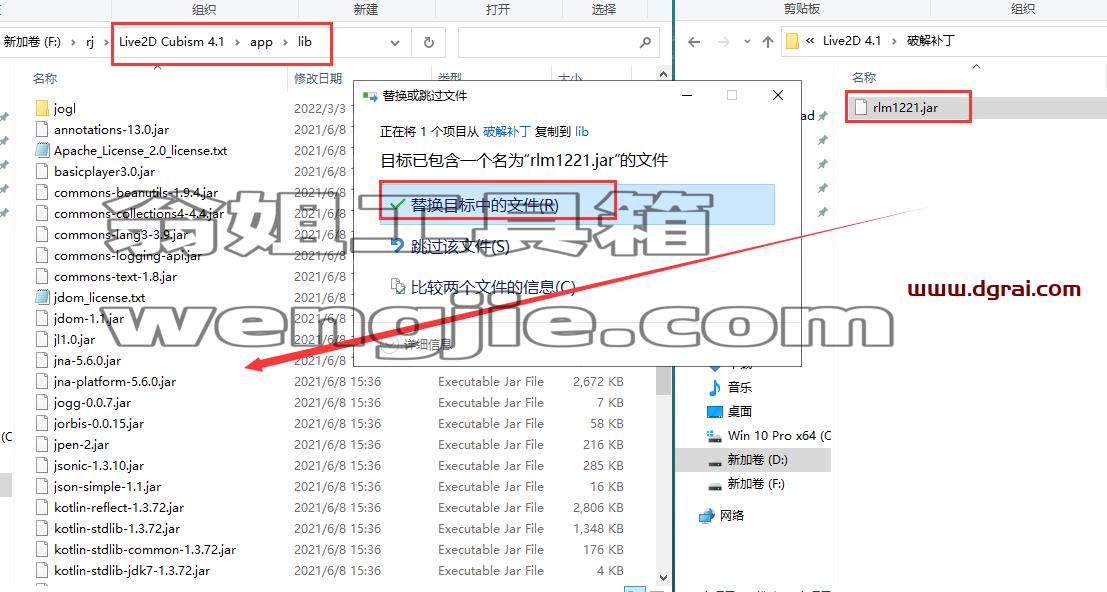Open recent locations dropdown arrow
Image resolution: width=1107 pixels, height=592 pixels.
click(x=747, y=42)
